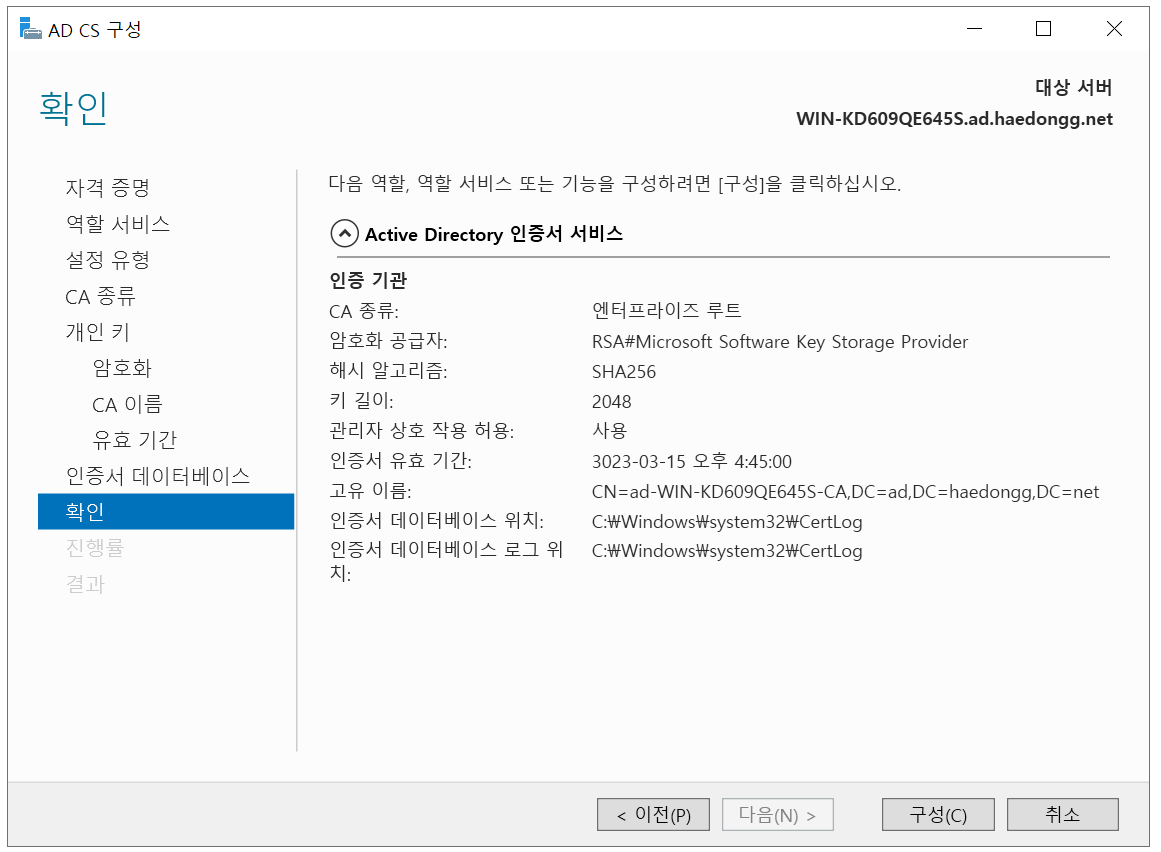
Task: Select the 암호화 sub-step
Action: (x=121, y=368)
